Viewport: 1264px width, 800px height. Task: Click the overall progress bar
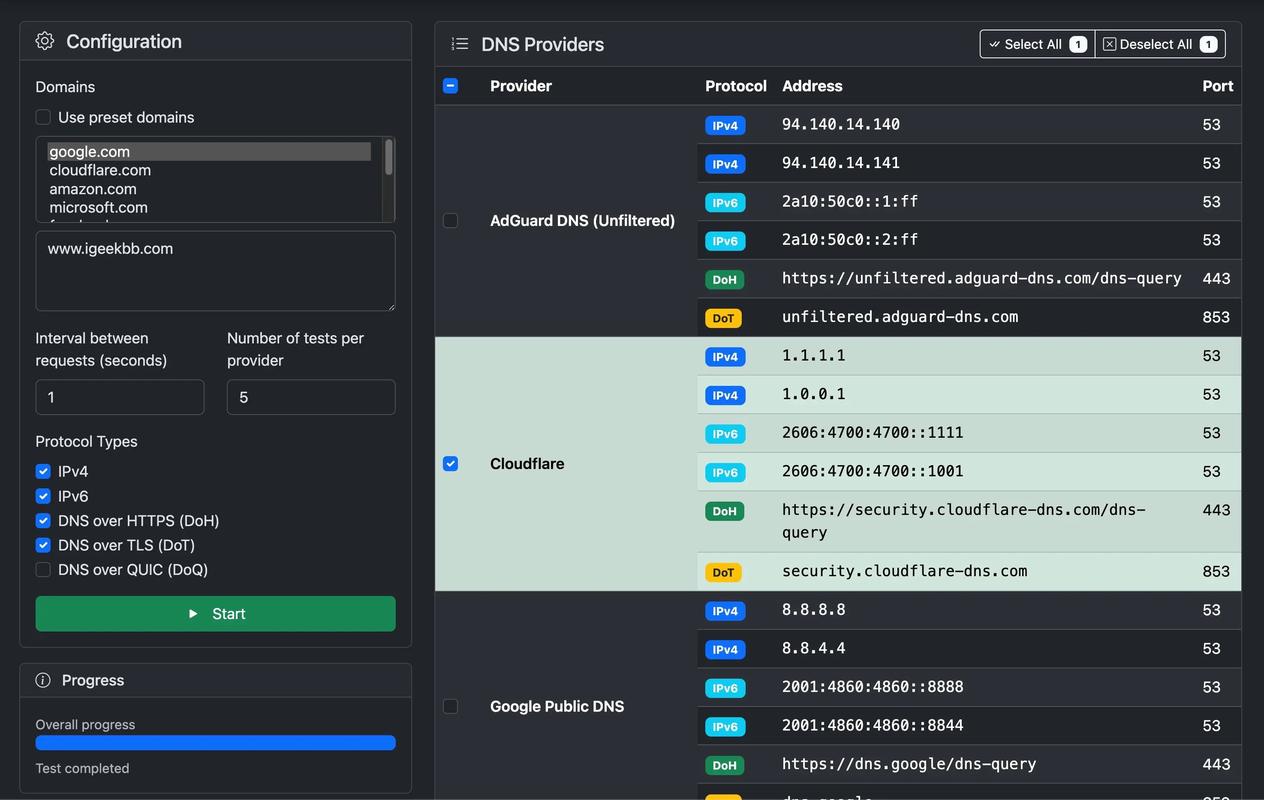coord(215,742)
